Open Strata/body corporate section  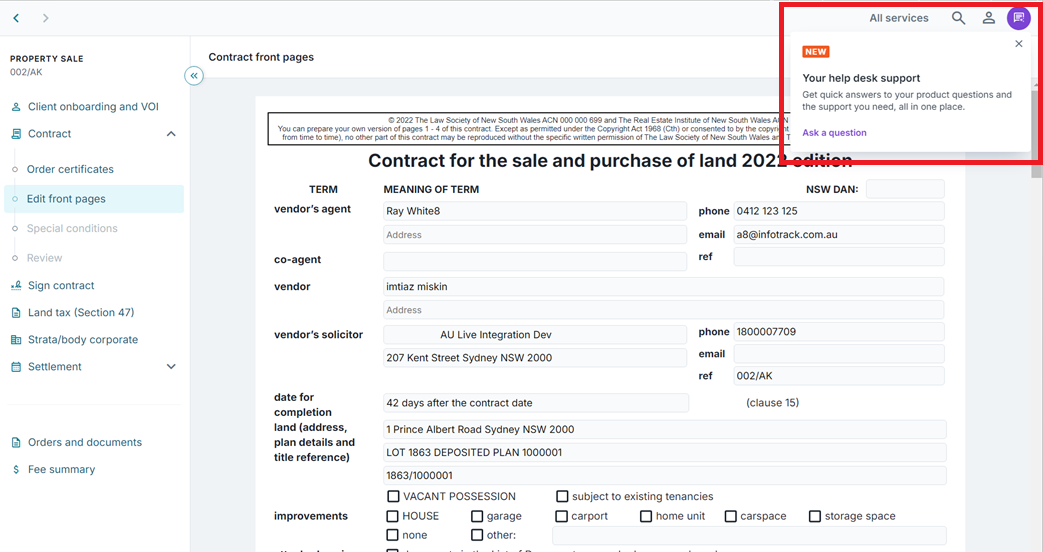[x=82, y=340]
